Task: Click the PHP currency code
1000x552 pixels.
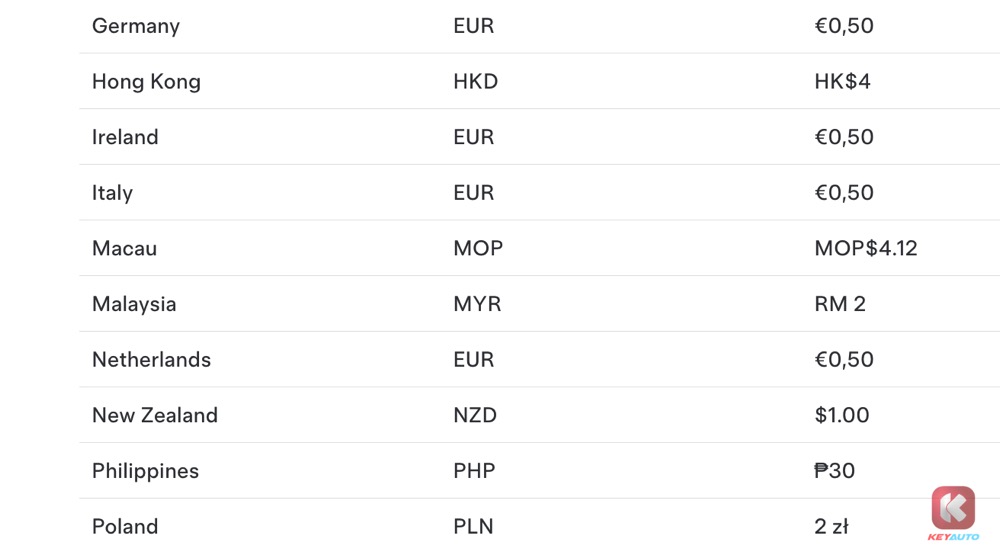Action: 474,471
